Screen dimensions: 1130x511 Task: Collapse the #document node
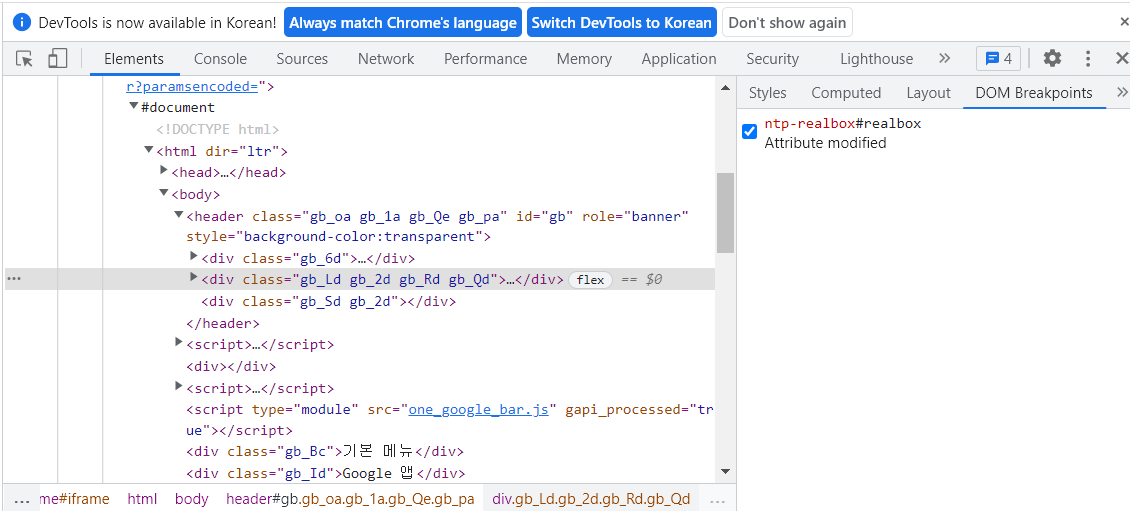(134, 107)
